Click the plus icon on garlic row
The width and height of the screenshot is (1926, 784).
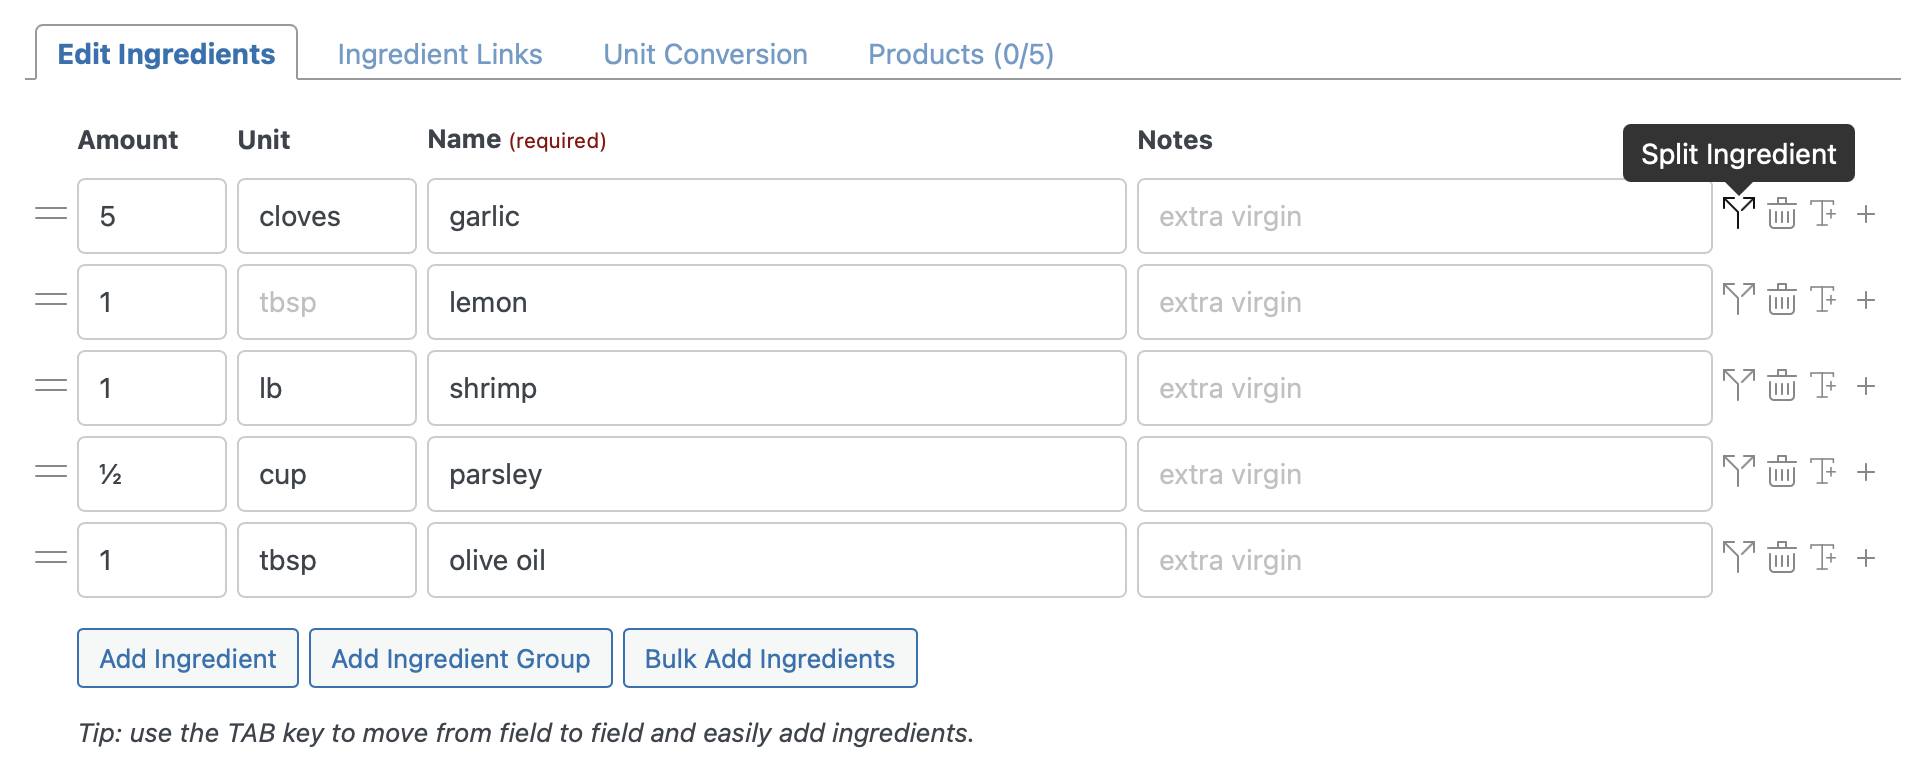click(x=1865, y=214)
